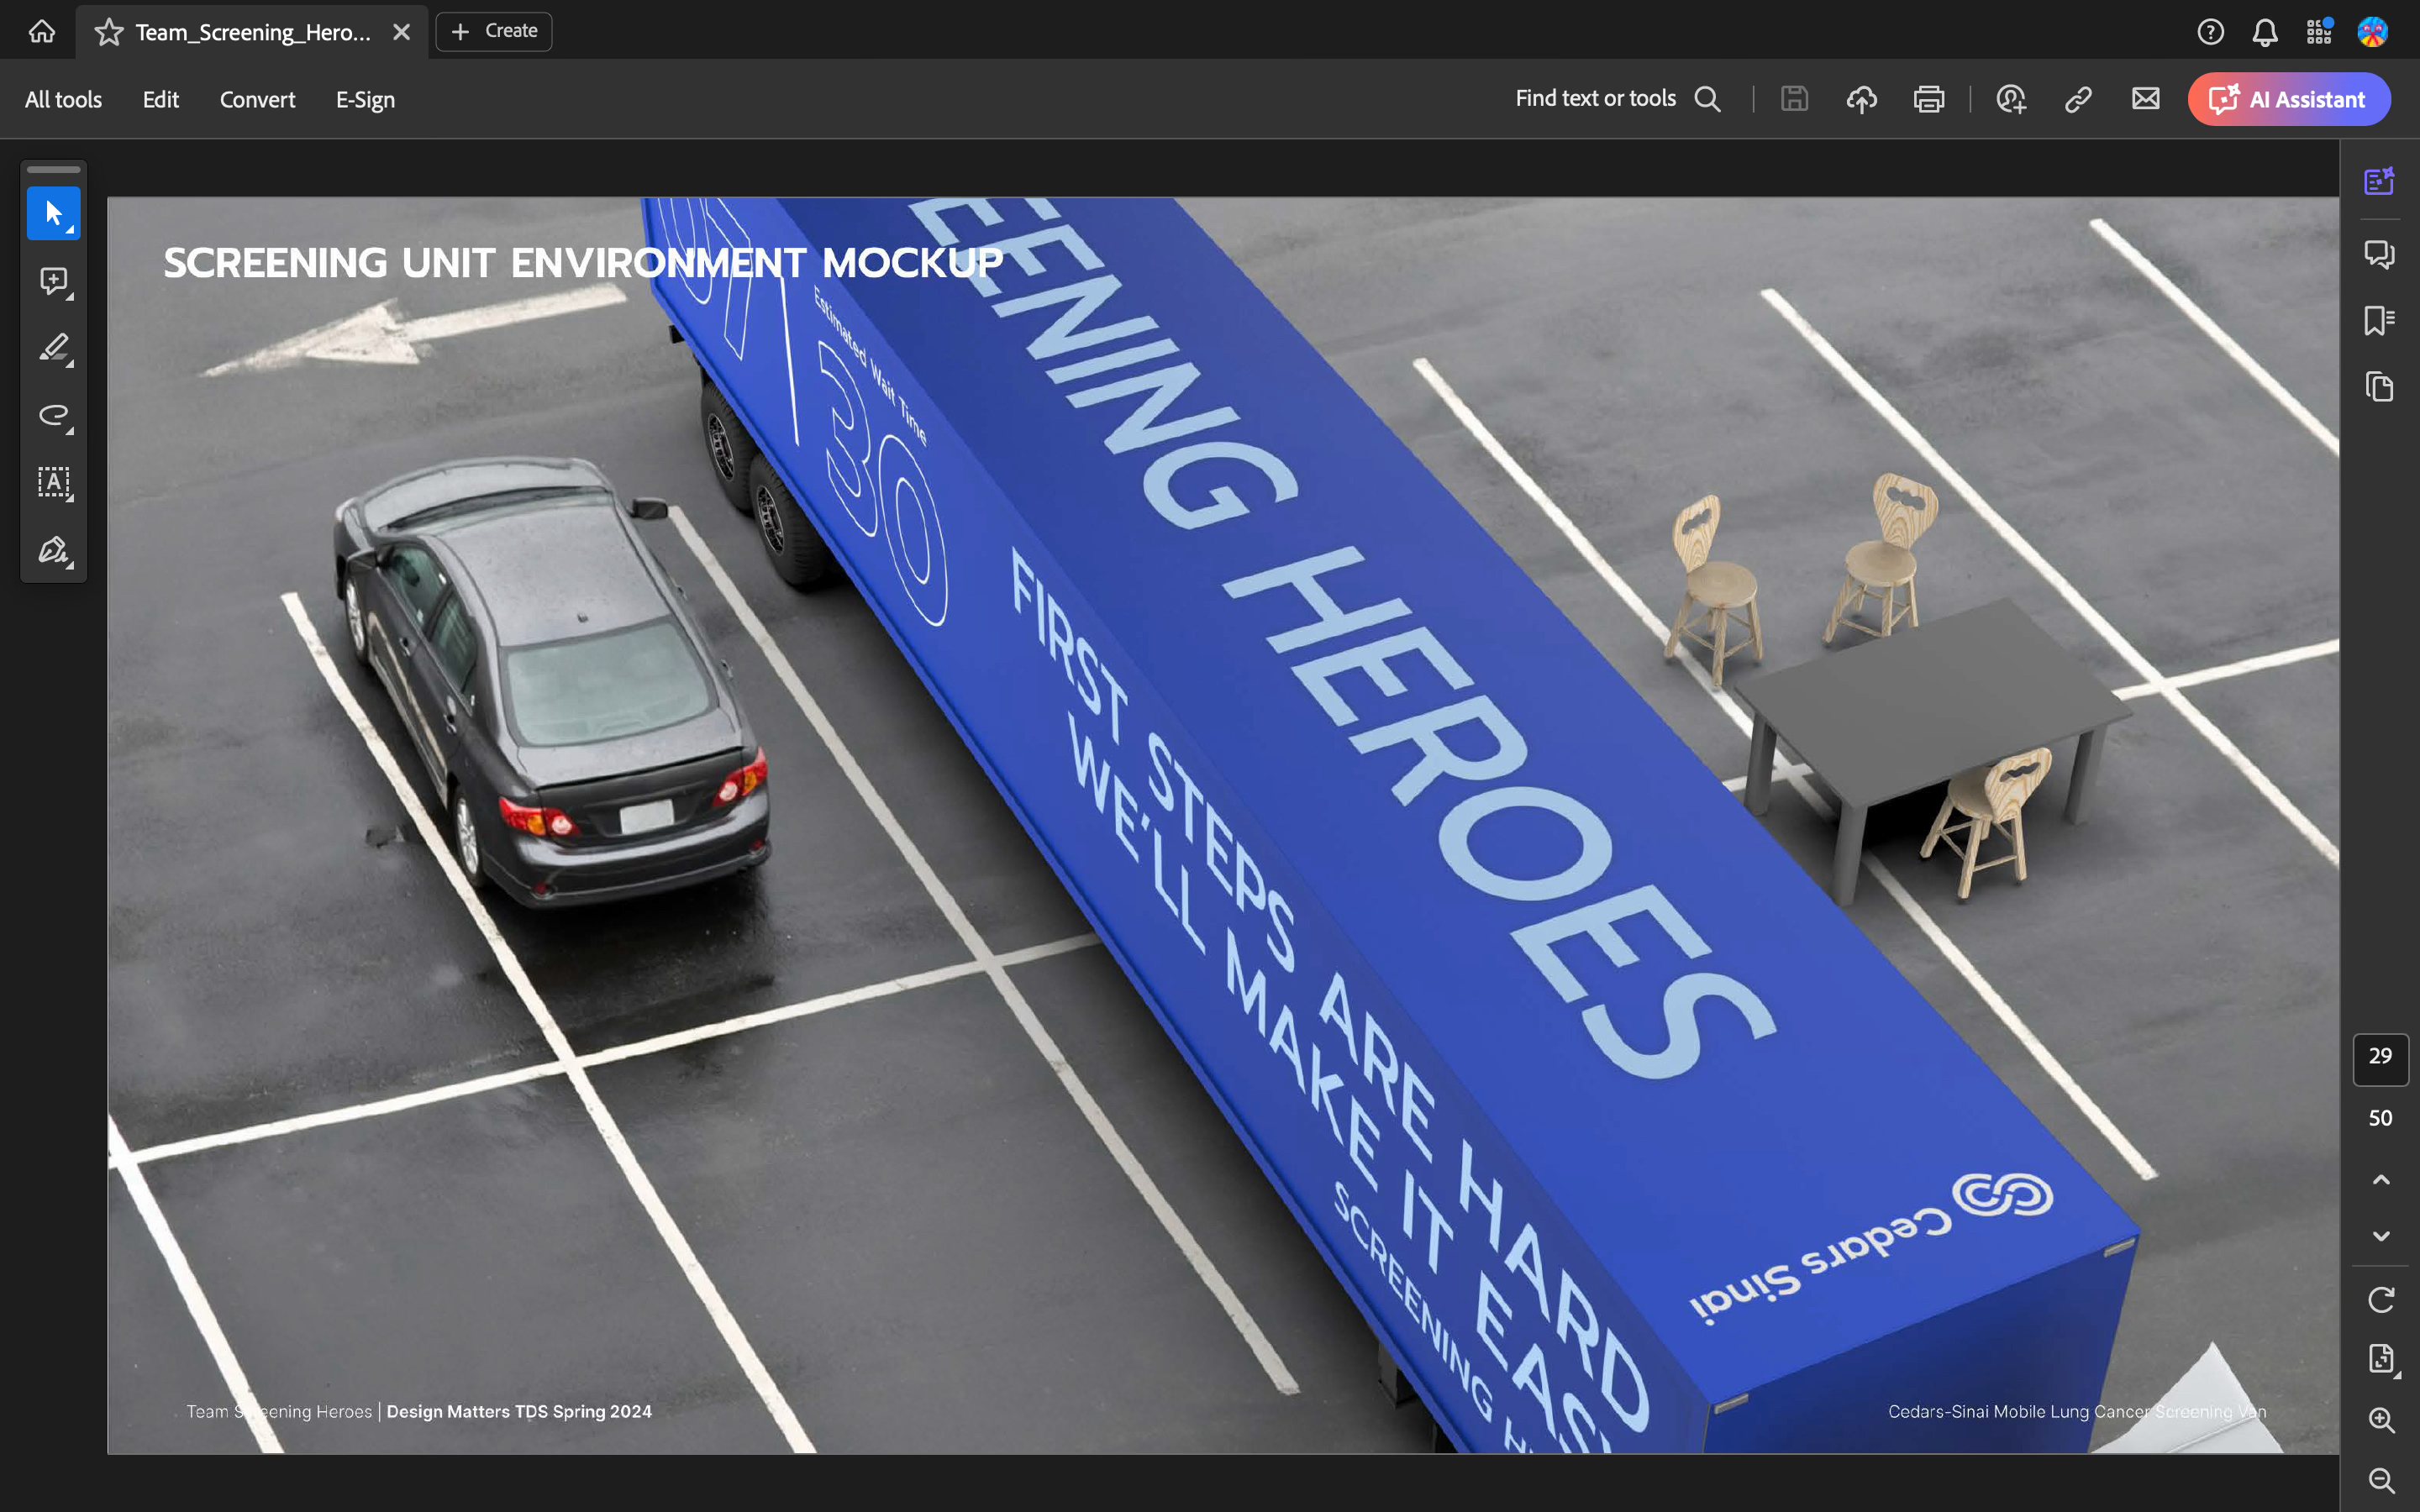Open page display options icon
Viewport: 2420px width, 1512px height.
[2381, 1358]
